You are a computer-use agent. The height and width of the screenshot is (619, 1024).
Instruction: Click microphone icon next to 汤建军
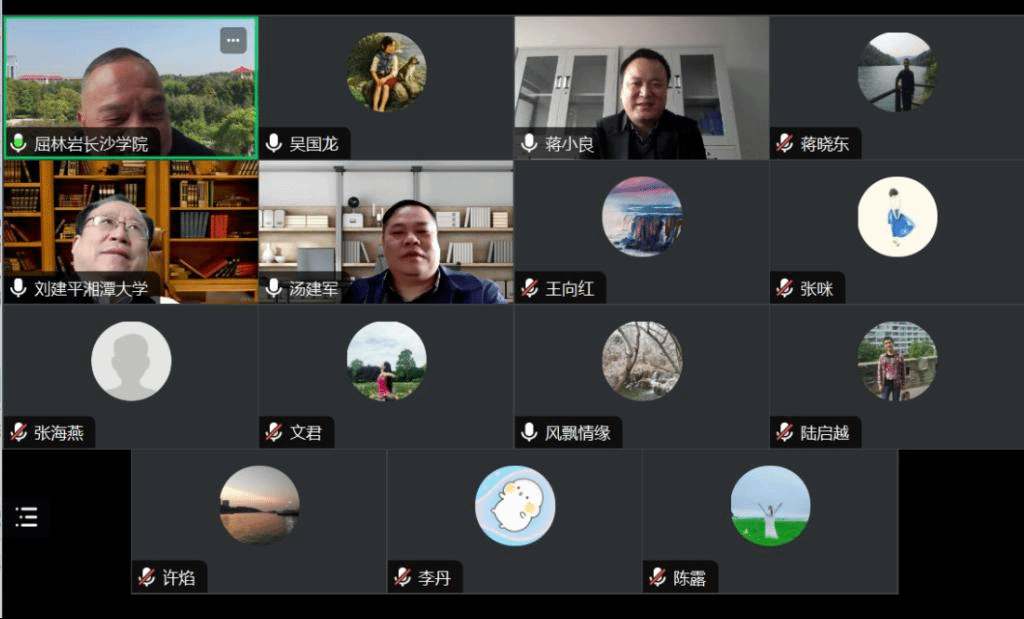click(x=274, y=289)
